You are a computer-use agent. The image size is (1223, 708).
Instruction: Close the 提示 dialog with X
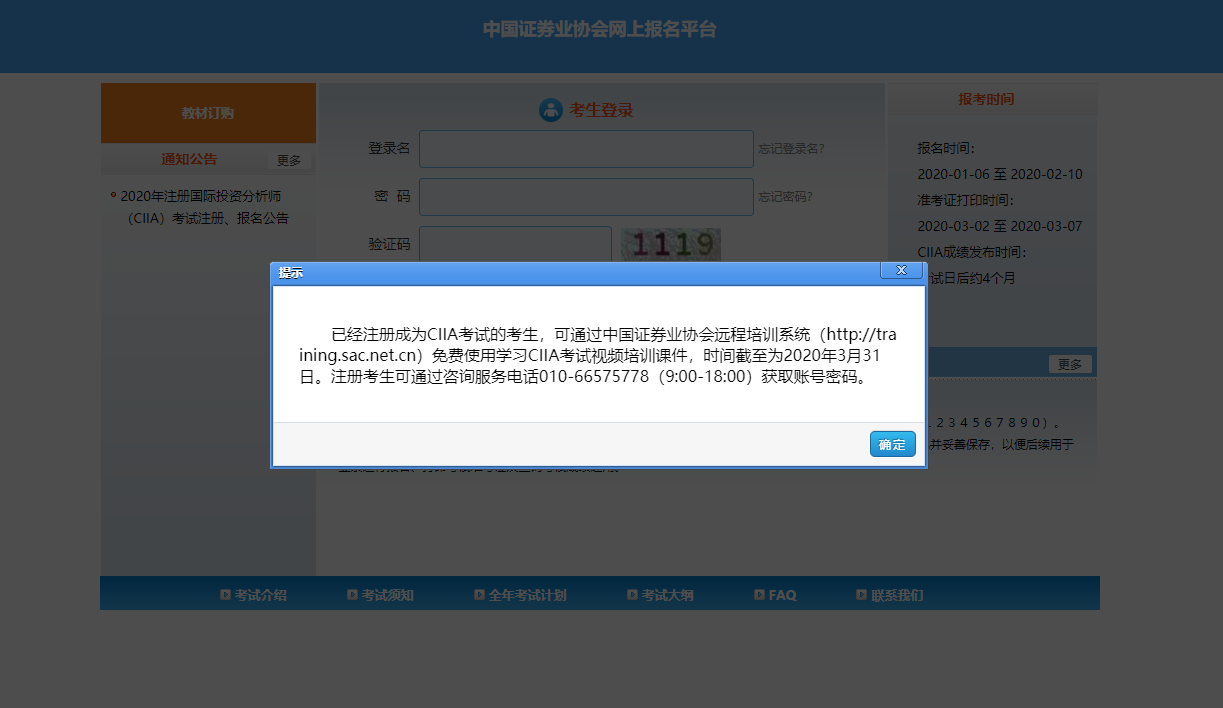click(x=901, y=270)
